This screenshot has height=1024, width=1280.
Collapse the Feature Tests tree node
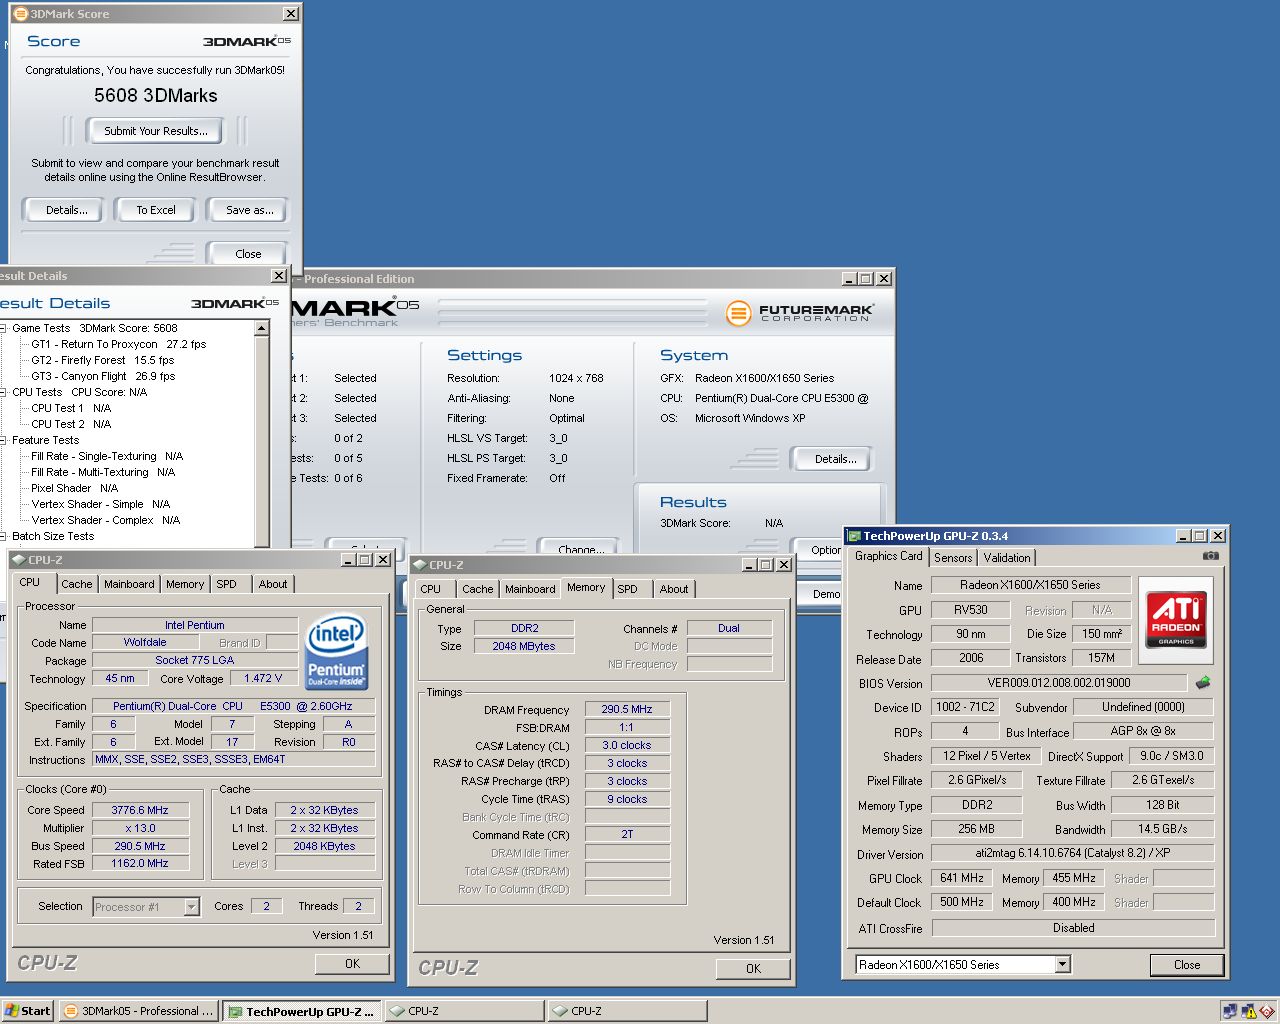tap(4, 440)
